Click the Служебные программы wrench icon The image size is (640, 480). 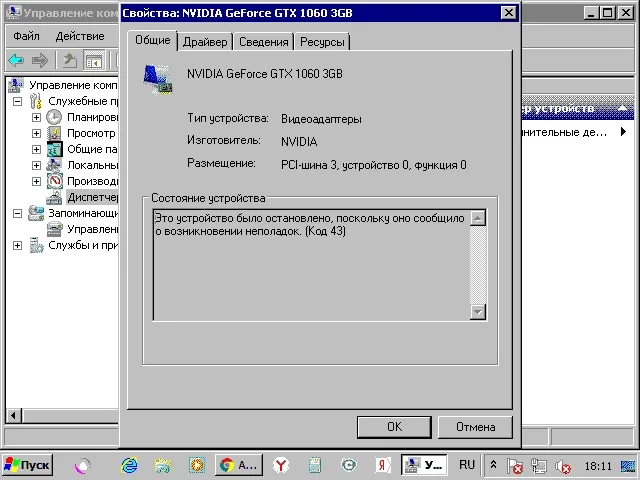tap(36, 101)
